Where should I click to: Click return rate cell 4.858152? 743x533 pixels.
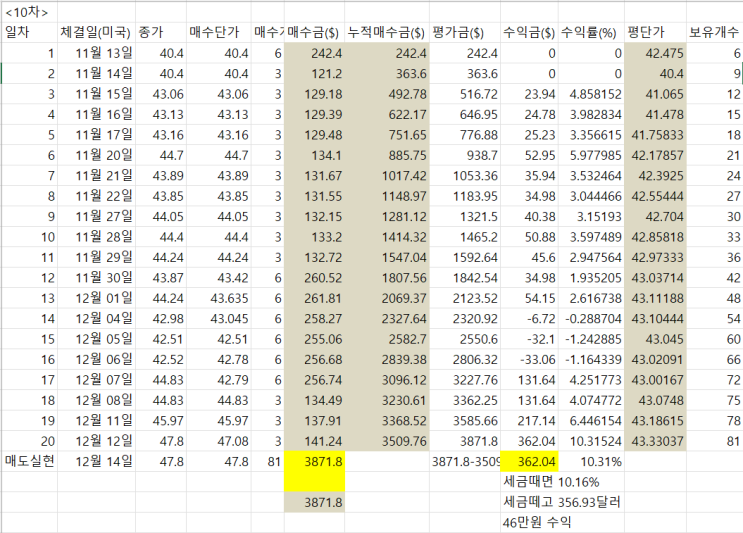(x=591, y=94)
